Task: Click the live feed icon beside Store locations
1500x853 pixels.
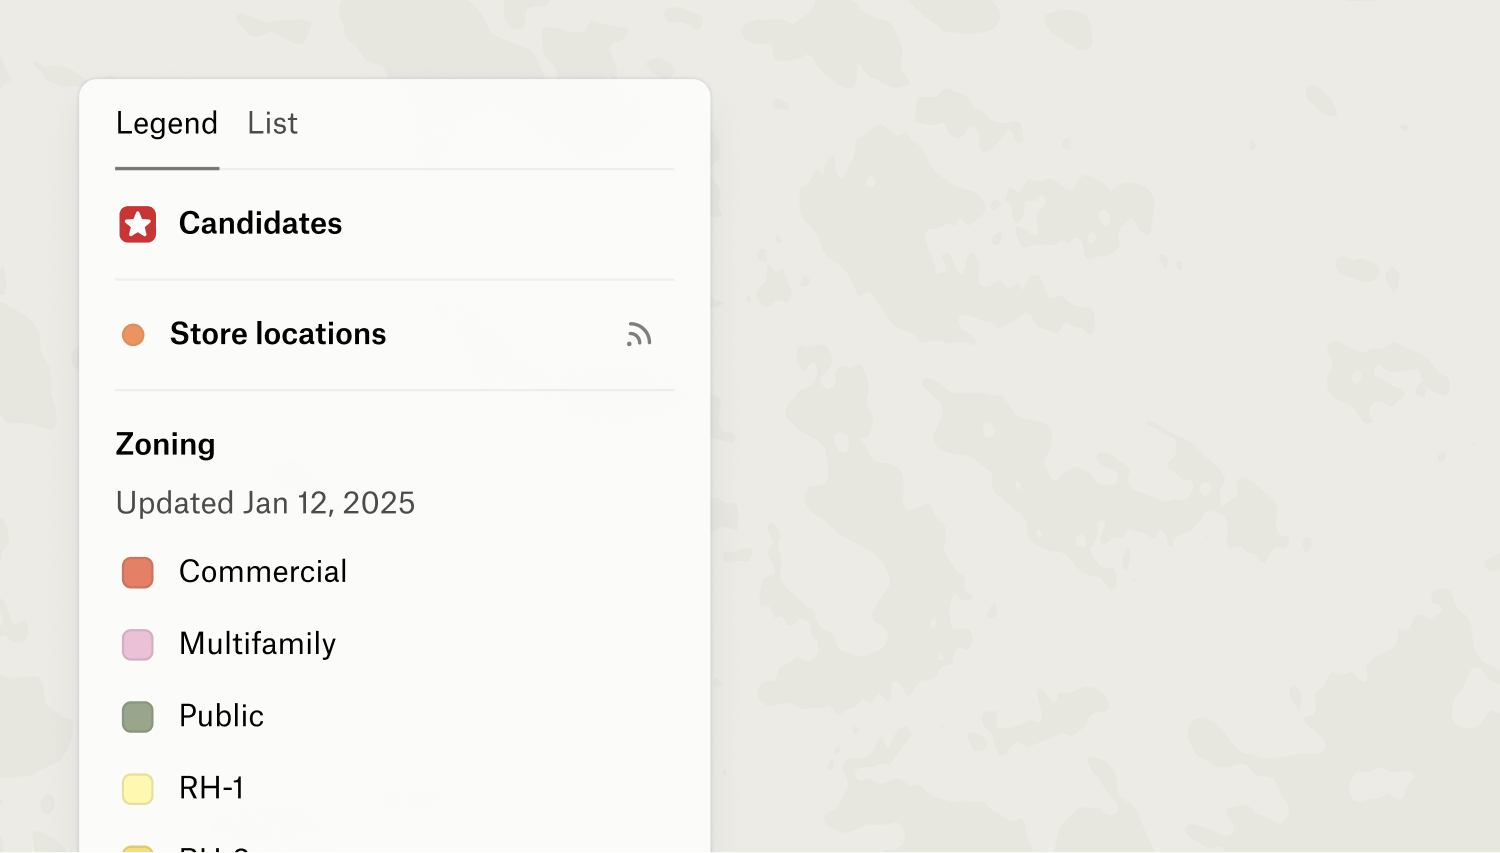Action: click(x=639, y=334)
